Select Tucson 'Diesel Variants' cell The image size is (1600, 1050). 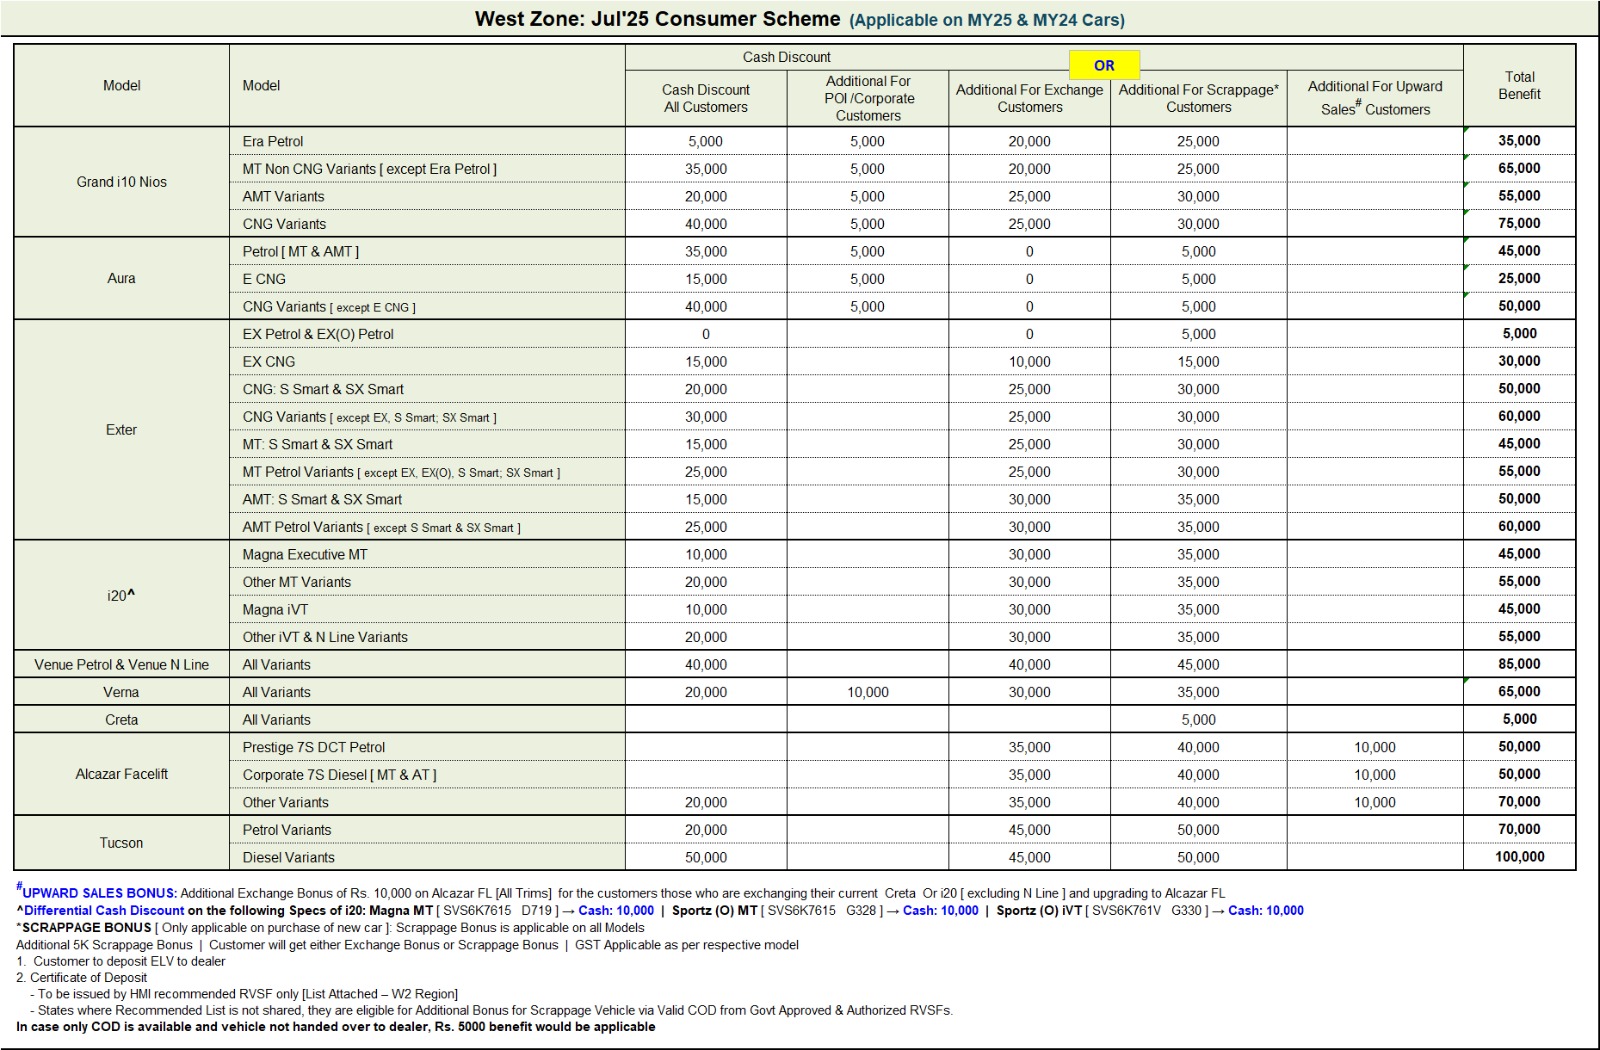point(427,857)
